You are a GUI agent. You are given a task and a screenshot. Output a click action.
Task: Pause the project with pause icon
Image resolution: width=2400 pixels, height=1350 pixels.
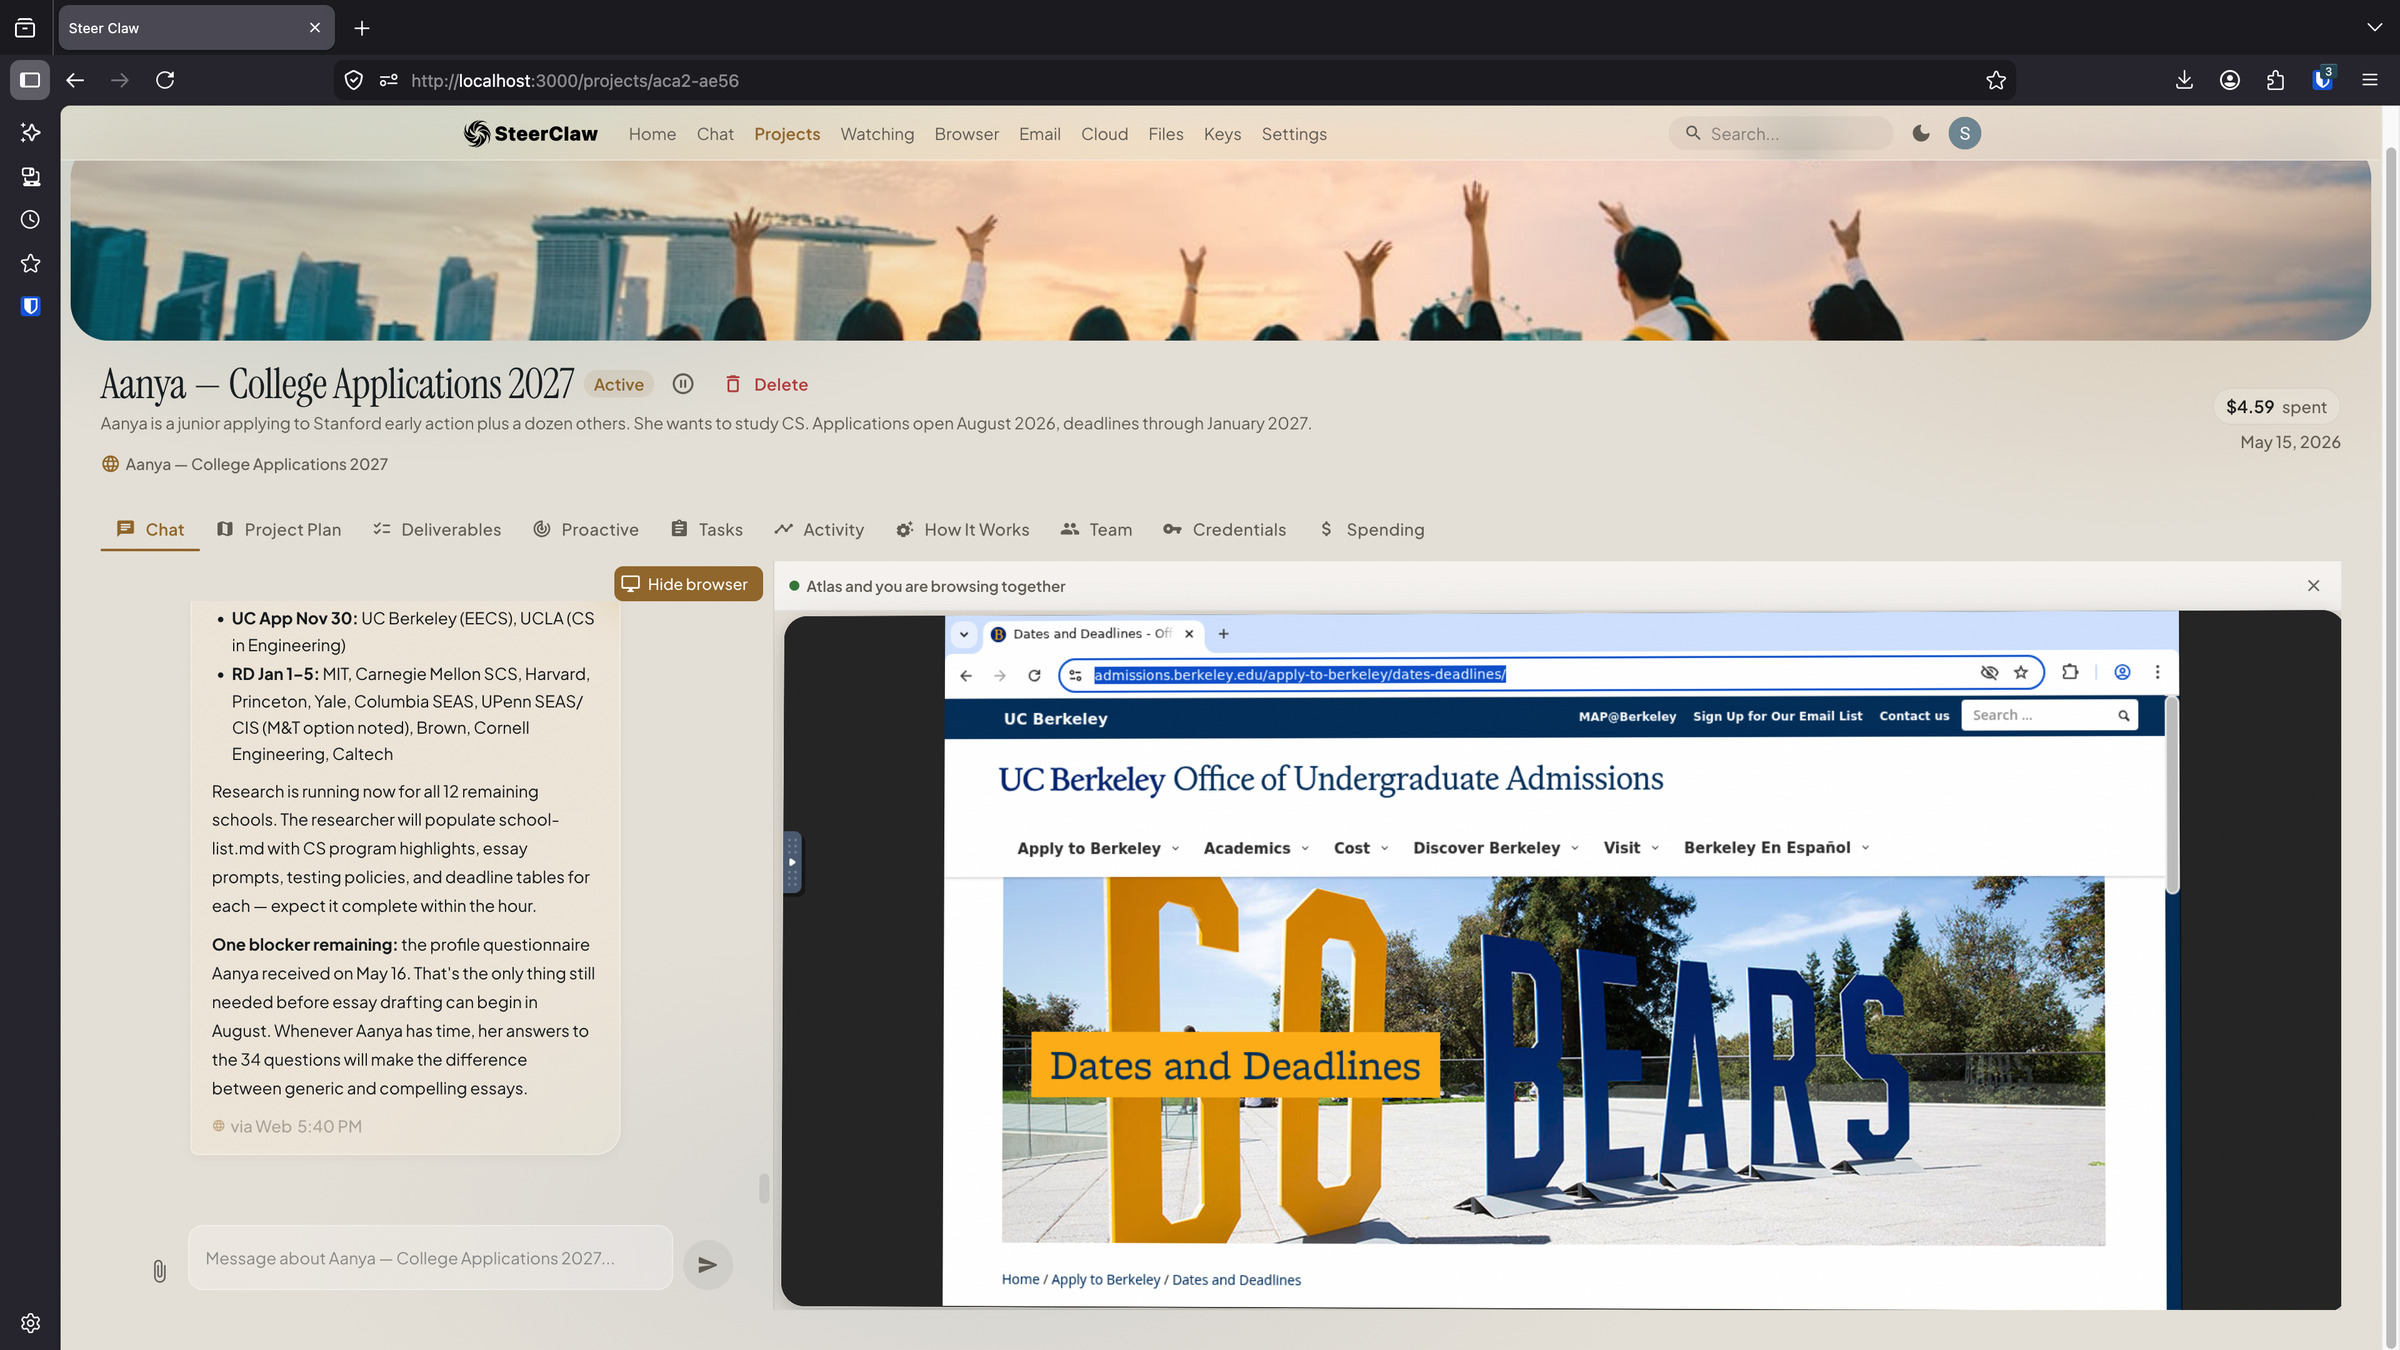pyautogui.click(x=683, y=384)
